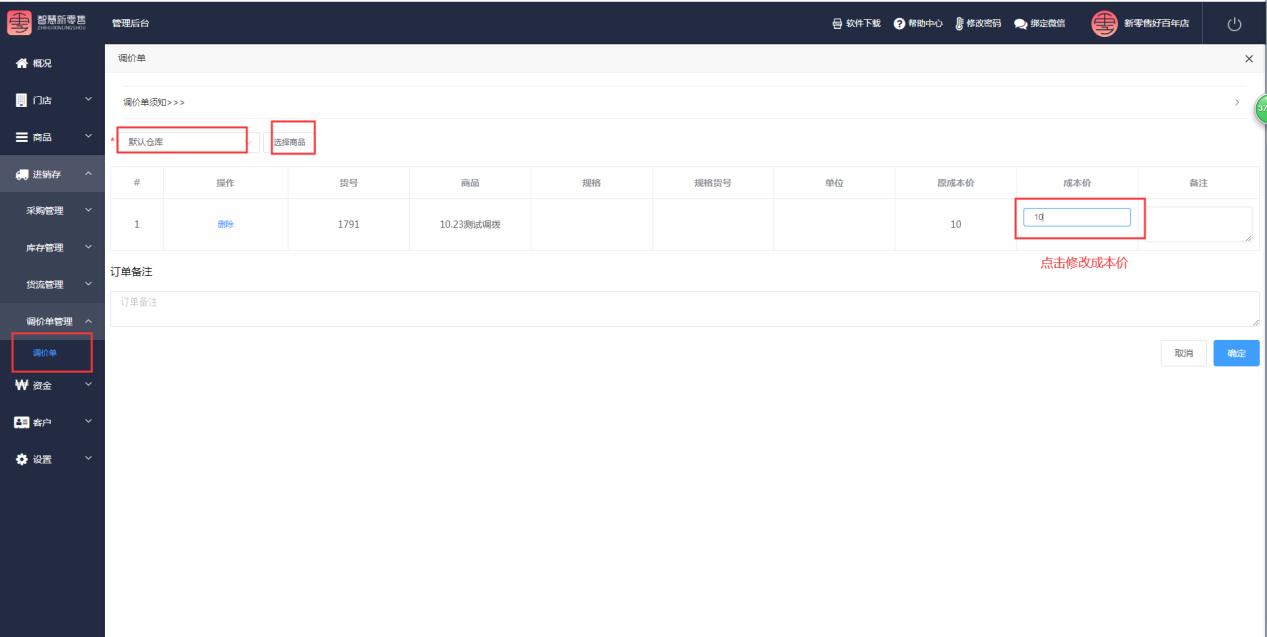This screenshot has height=637, width=1267.
Task: Click the 取消 button
Action: pyautogui.click(x=1184, y=353)
